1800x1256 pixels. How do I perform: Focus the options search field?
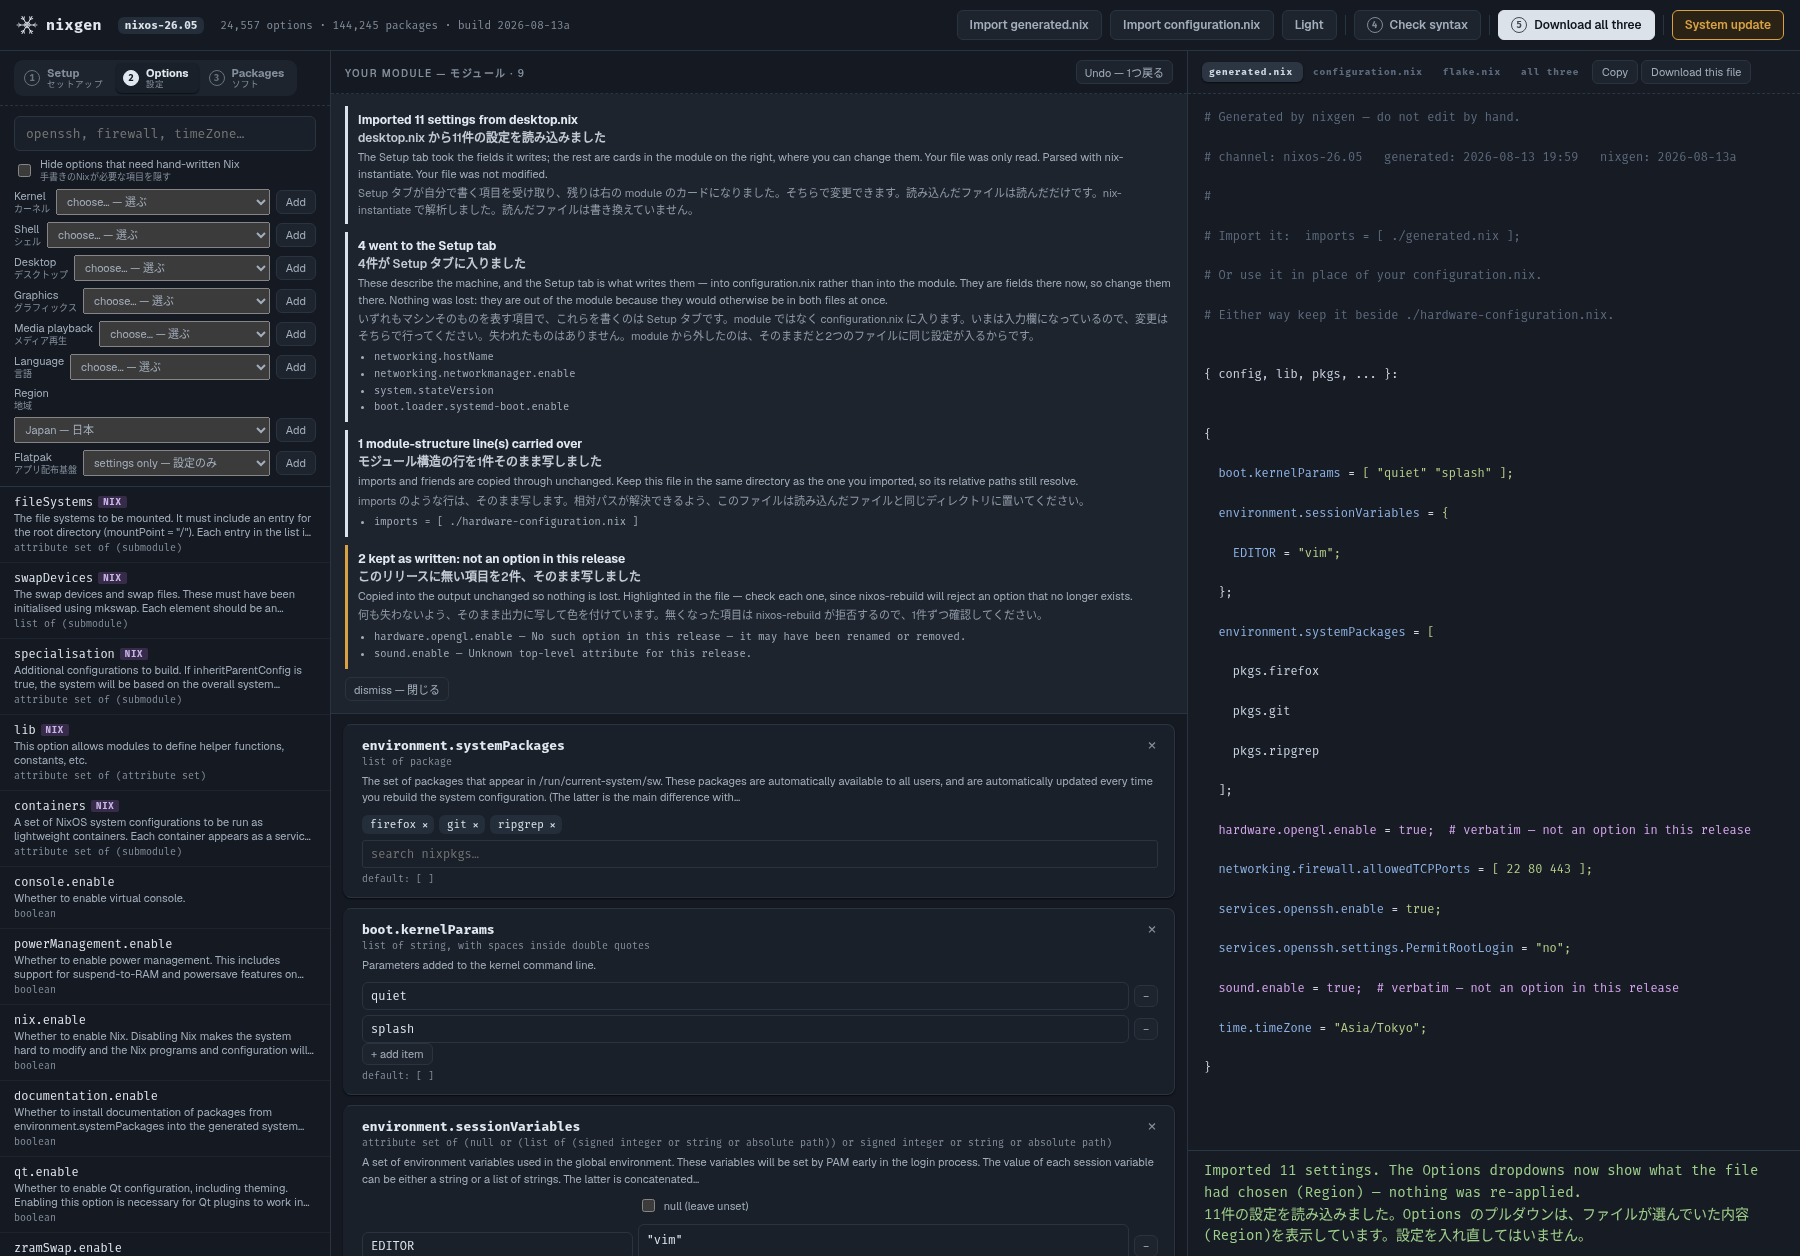tap(165, 134)
